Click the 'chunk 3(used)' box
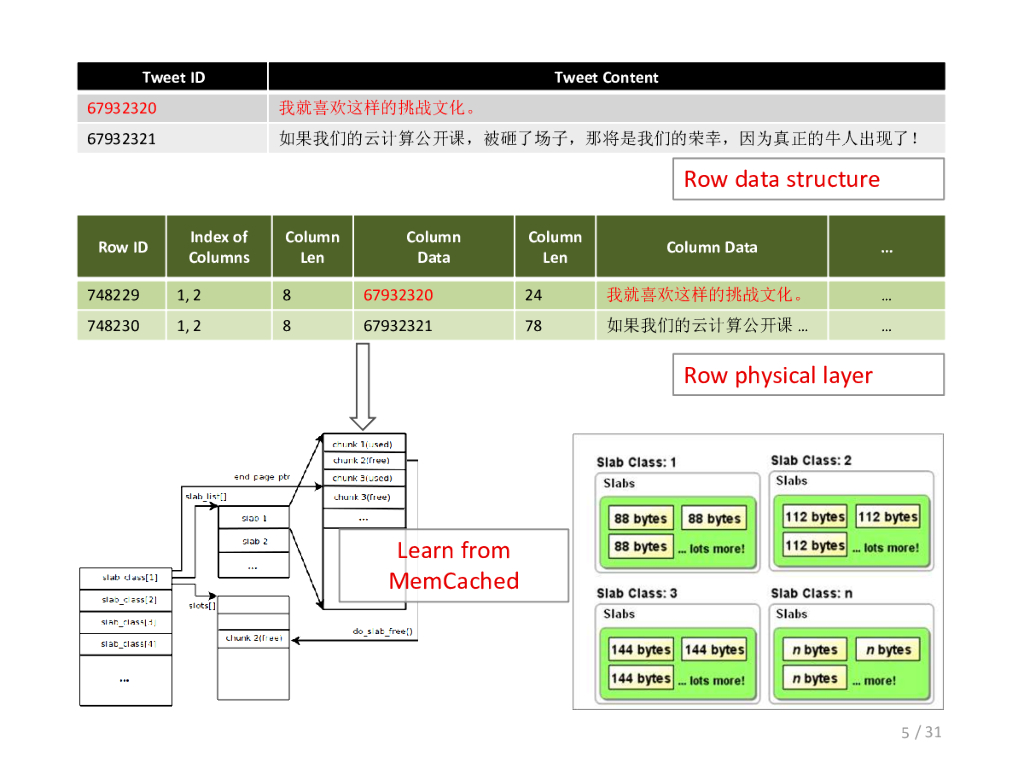Screen dimensions: 1024x768 click(x=364, y=478)
